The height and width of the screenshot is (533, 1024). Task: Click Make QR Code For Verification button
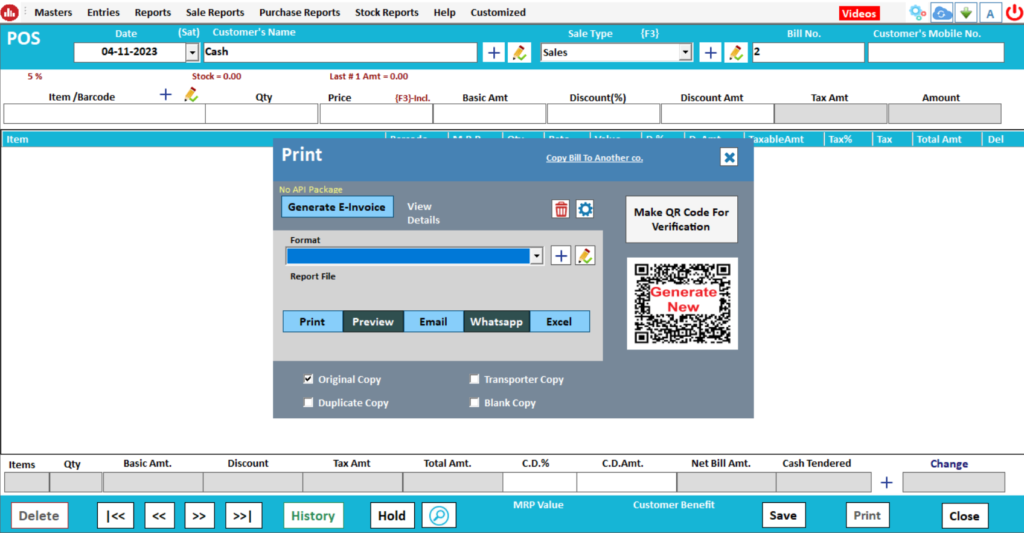[x=681, y=219]
